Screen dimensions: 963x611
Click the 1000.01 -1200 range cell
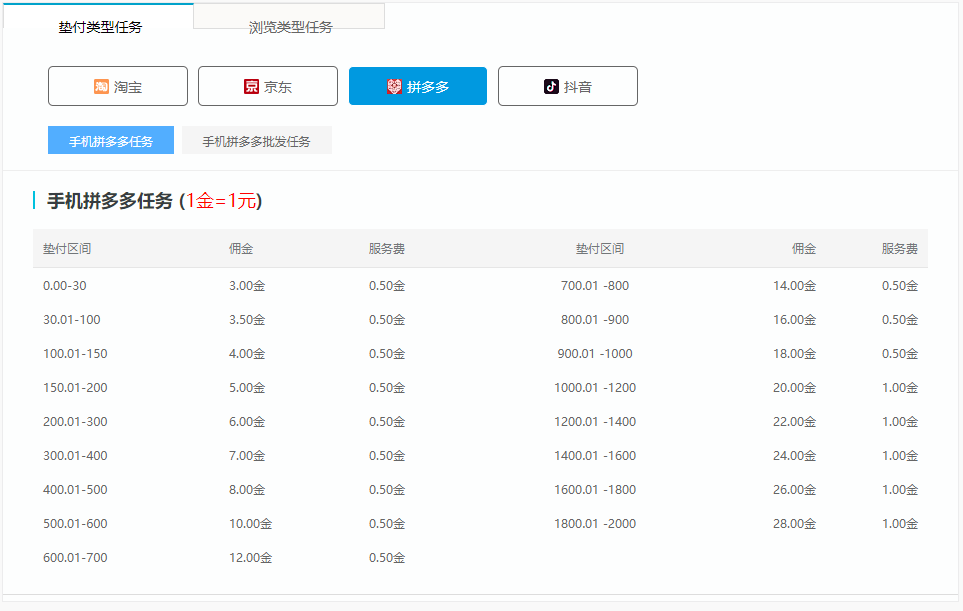595,387
